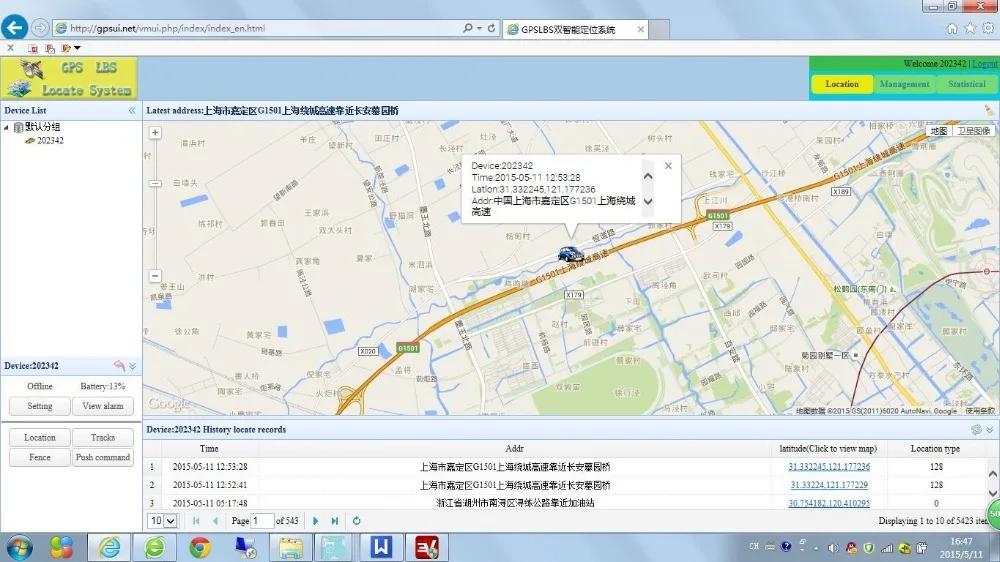Open coordinates link 30.754182,120.410295
Viewport: 1000px width, 562px height.
829,503
